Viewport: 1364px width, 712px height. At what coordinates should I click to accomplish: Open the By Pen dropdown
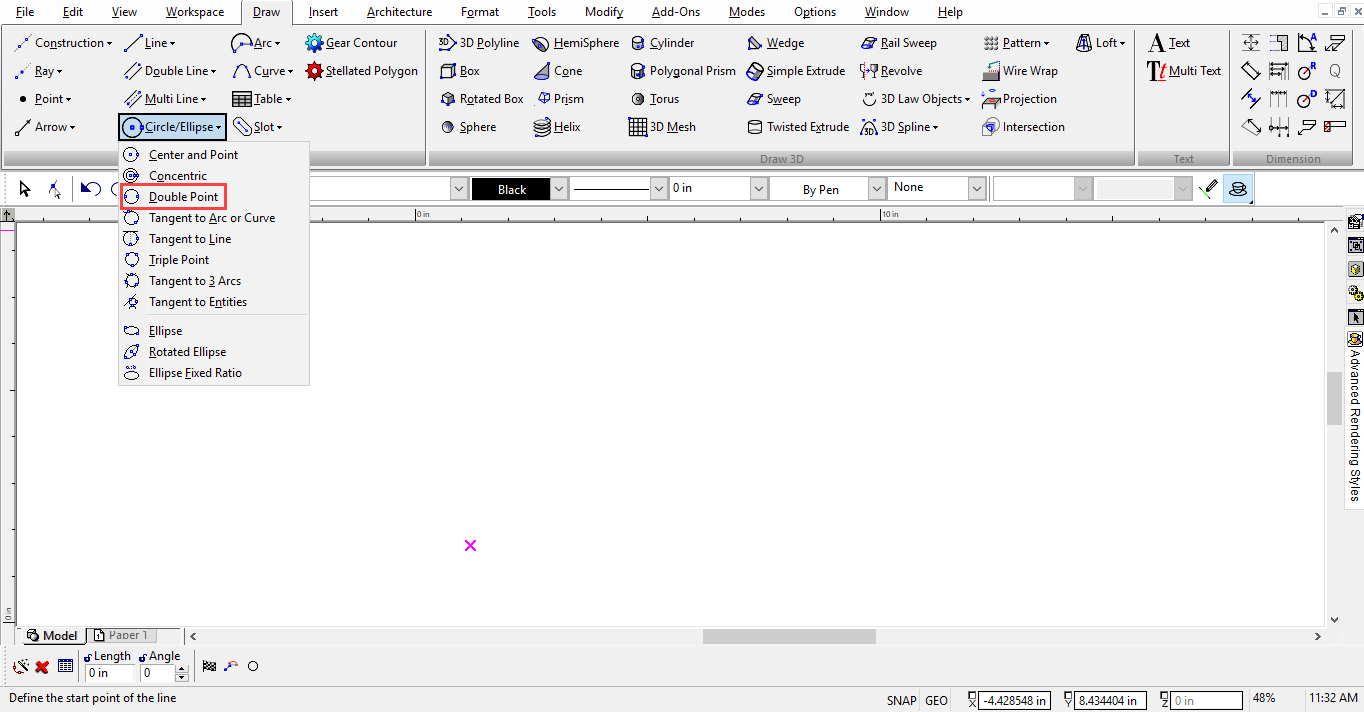coord(877,188)
